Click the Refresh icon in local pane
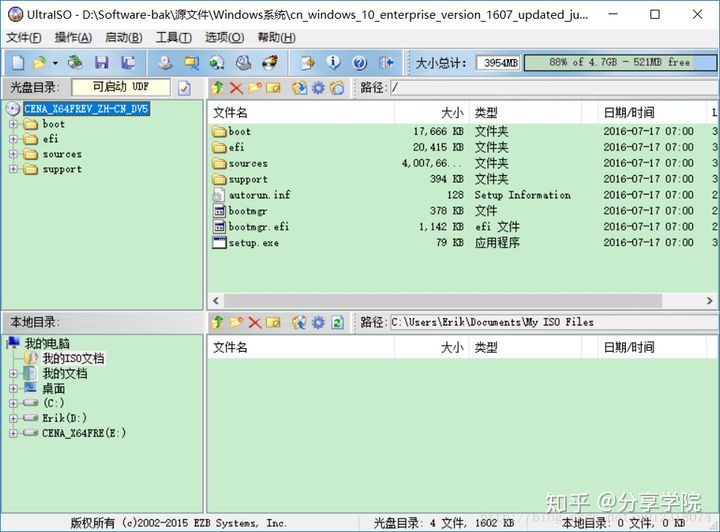720x532 pixels. [338, 322]
